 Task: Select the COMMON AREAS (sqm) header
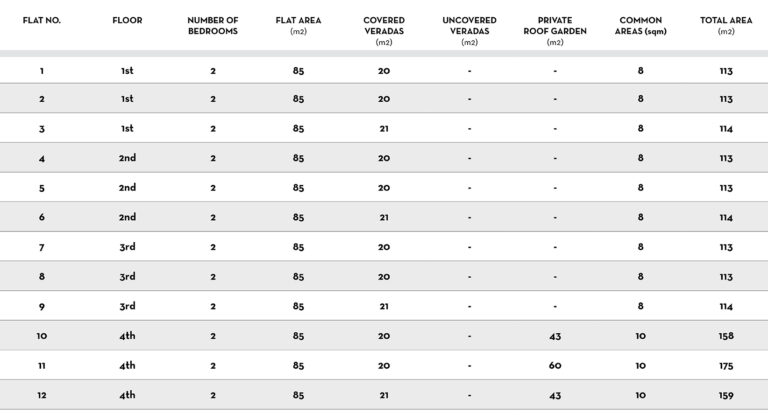pyautogui.click(x=640, y=25)
